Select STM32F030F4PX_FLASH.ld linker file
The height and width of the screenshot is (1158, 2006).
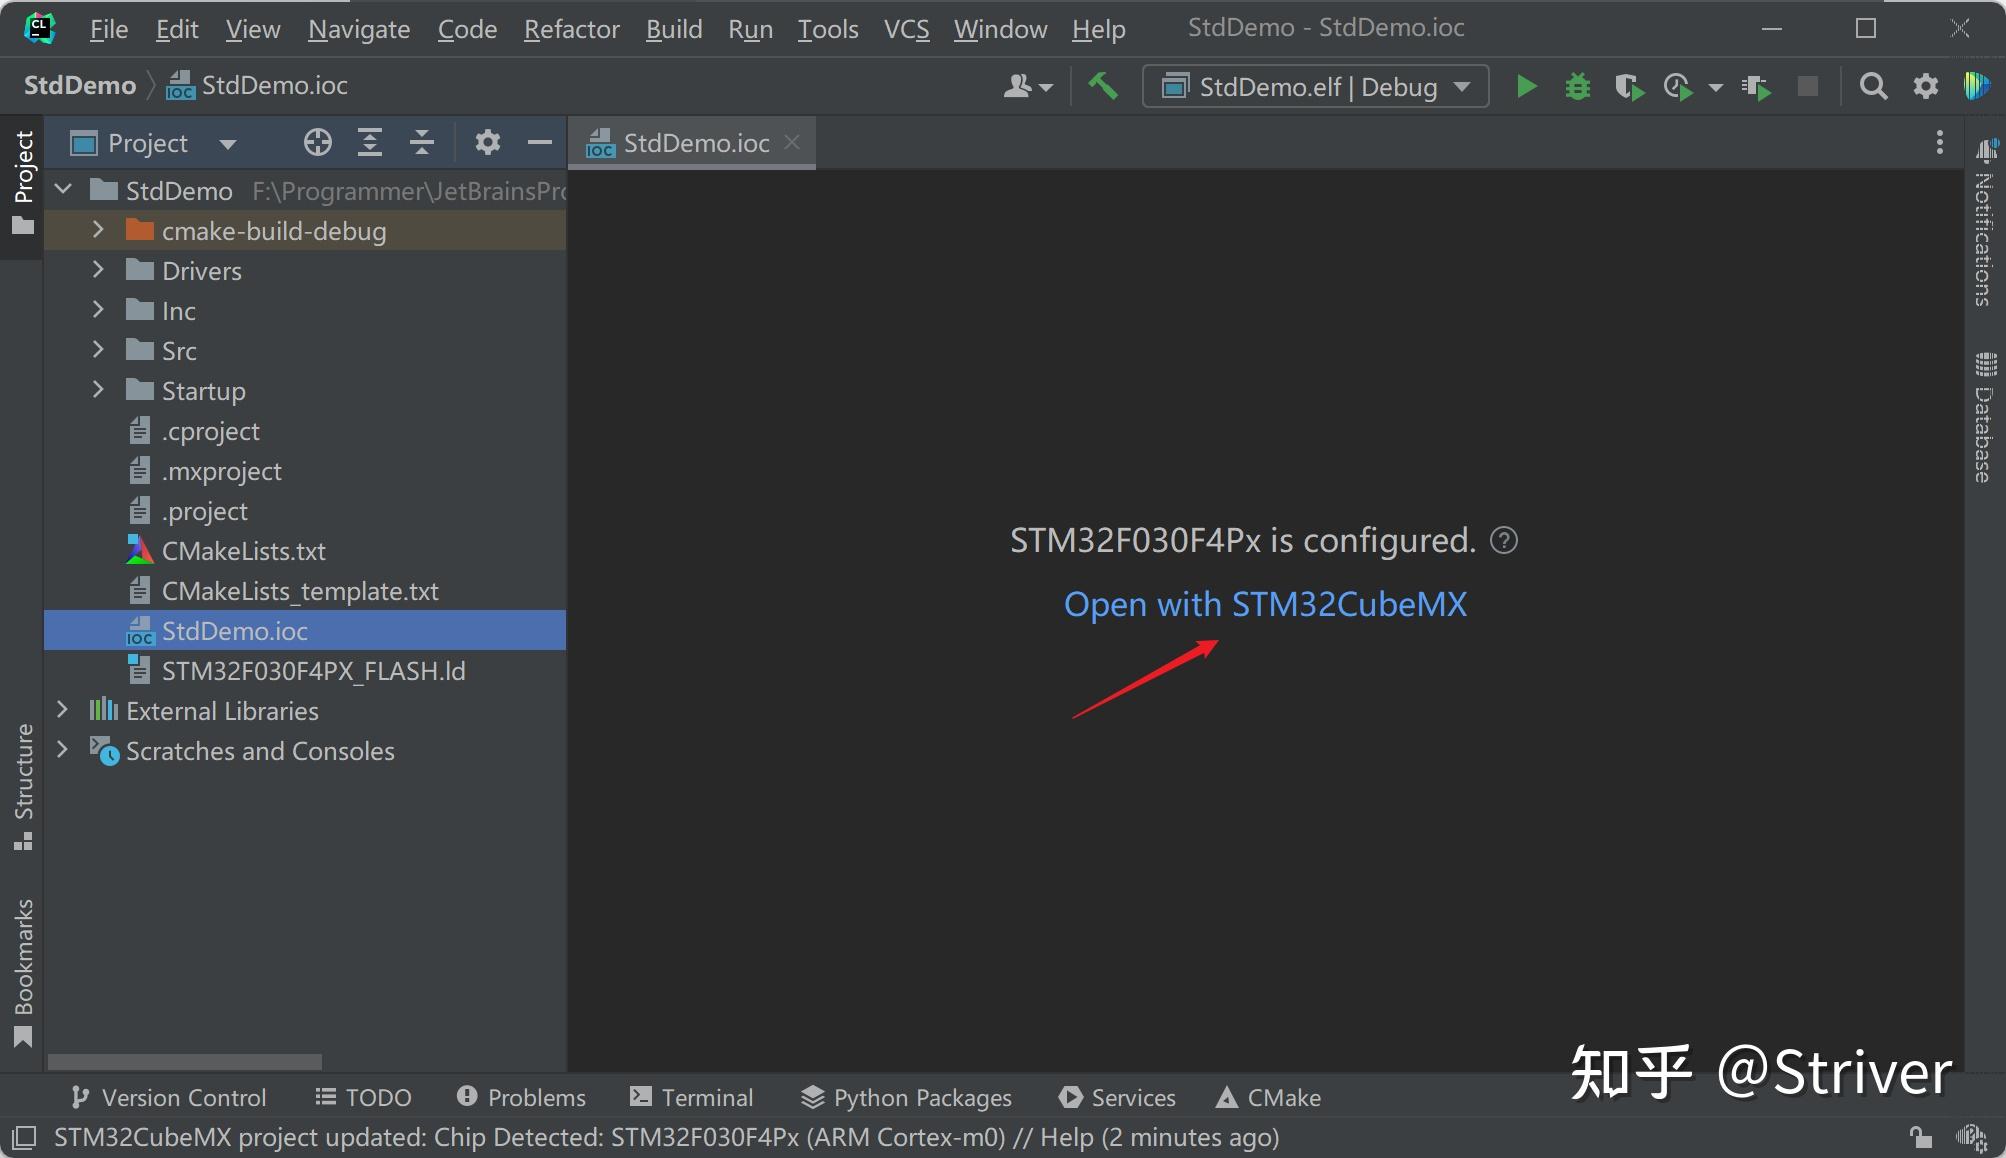tap(305, 671)
